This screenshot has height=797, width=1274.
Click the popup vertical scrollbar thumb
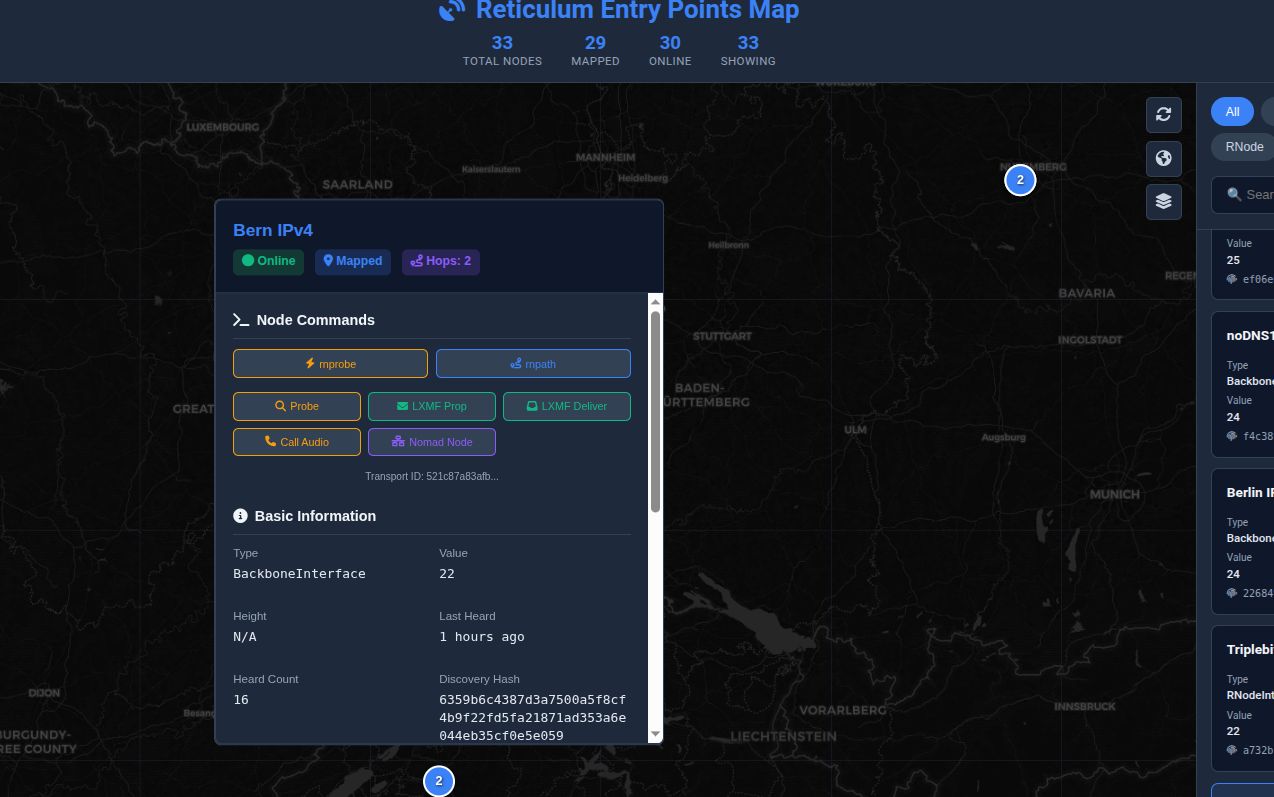tap(656, 411)
